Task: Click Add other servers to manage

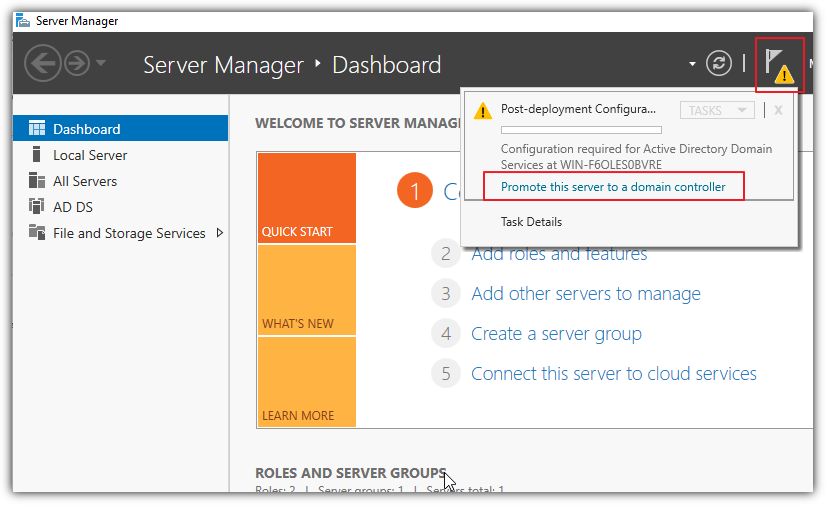Action: (x=586, y=293)
